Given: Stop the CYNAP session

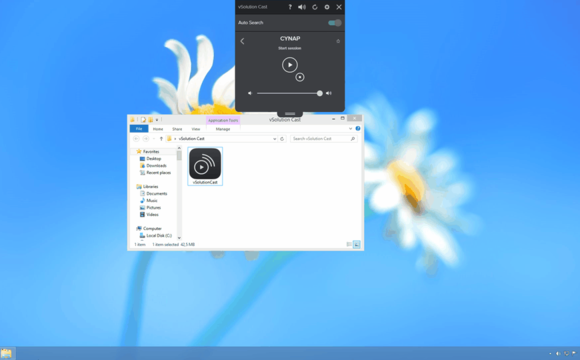Looking at the screenshot, I should (x=300, y=77).
